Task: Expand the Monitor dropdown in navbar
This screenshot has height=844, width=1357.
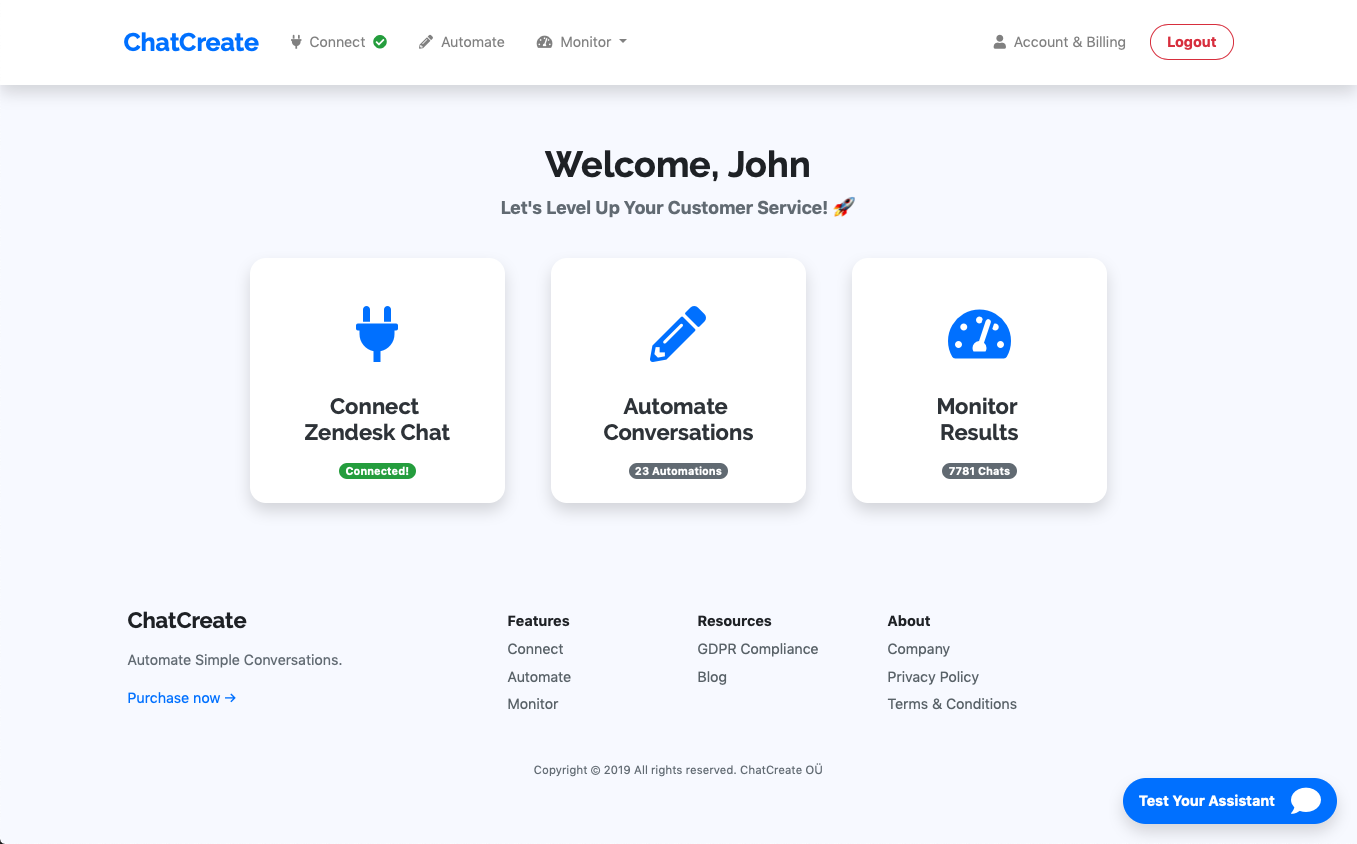Action: 584,42
